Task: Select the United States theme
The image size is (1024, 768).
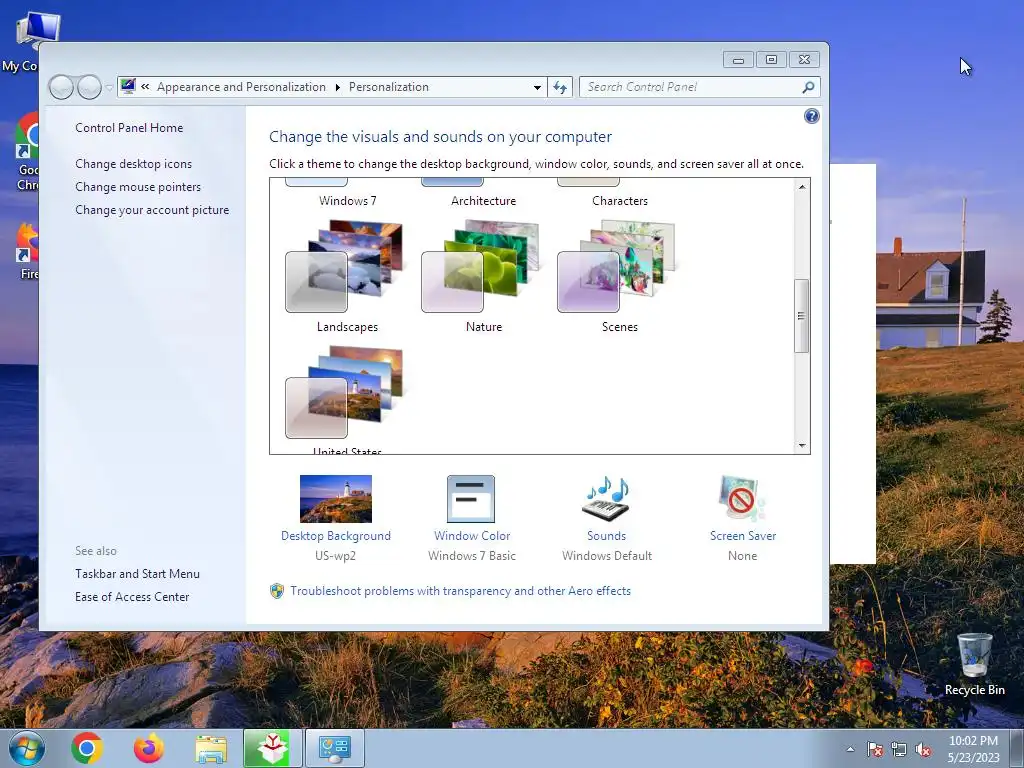Action: click(x=347, y=400)
